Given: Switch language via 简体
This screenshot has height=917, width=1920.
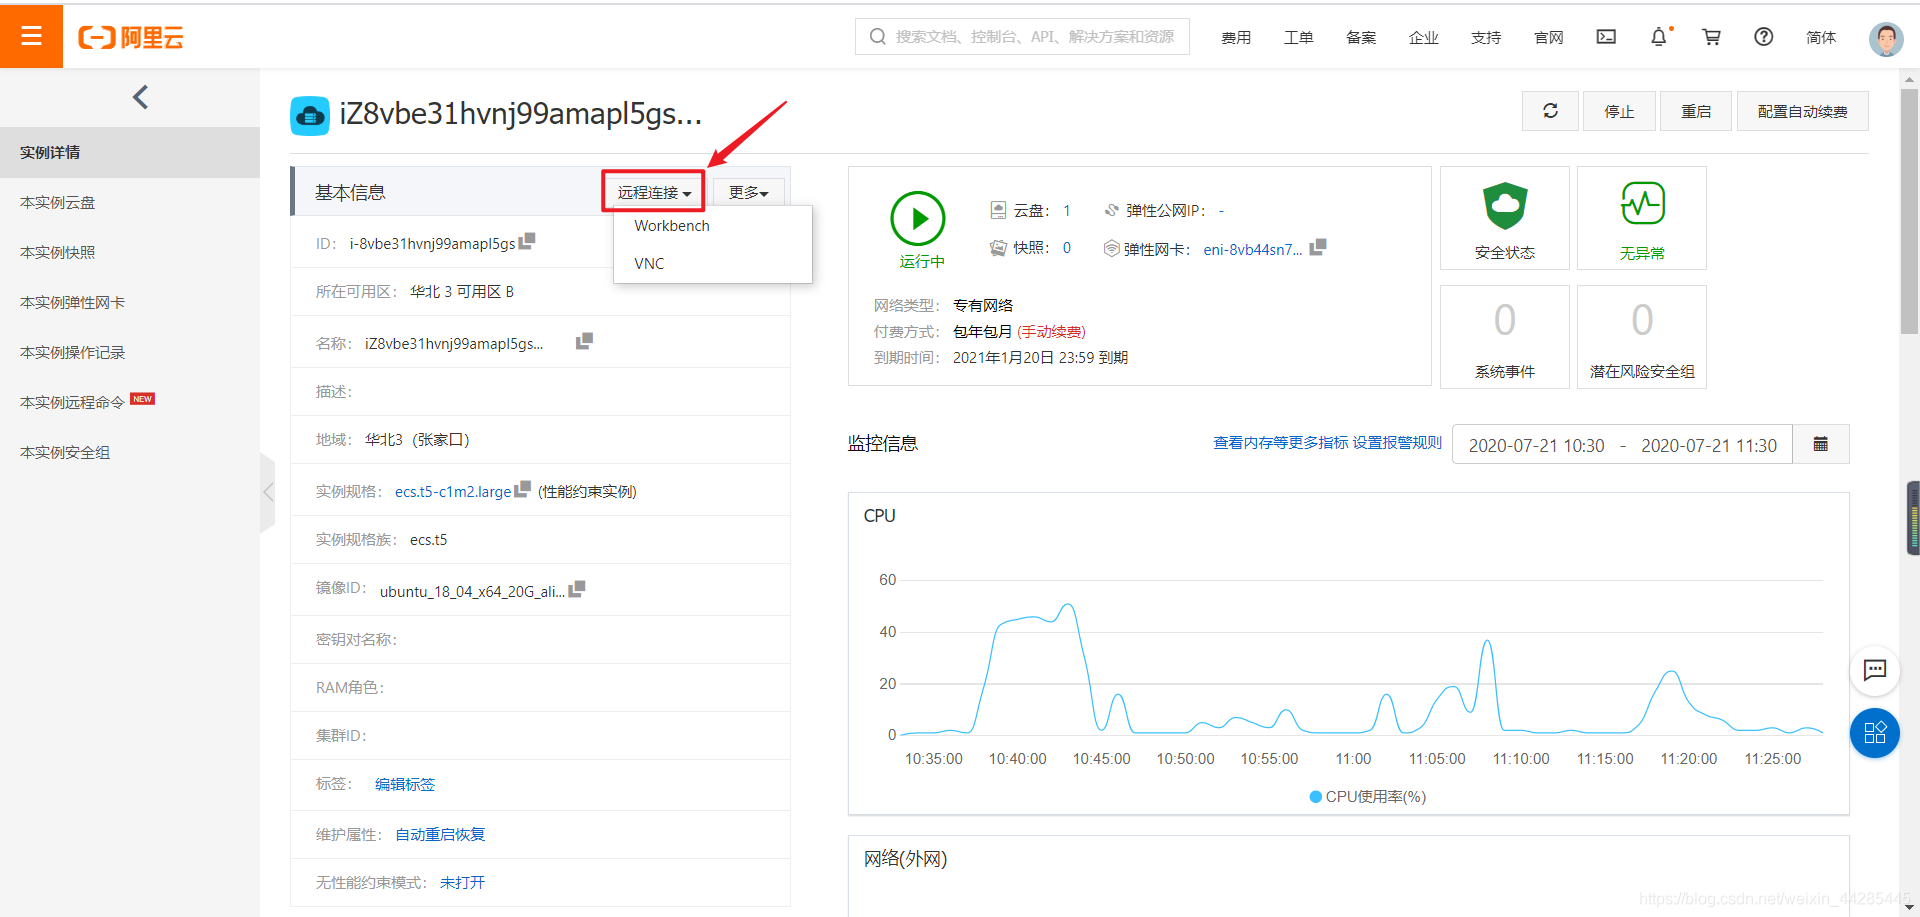Looking at the screenshot, I should (1821, 37).
